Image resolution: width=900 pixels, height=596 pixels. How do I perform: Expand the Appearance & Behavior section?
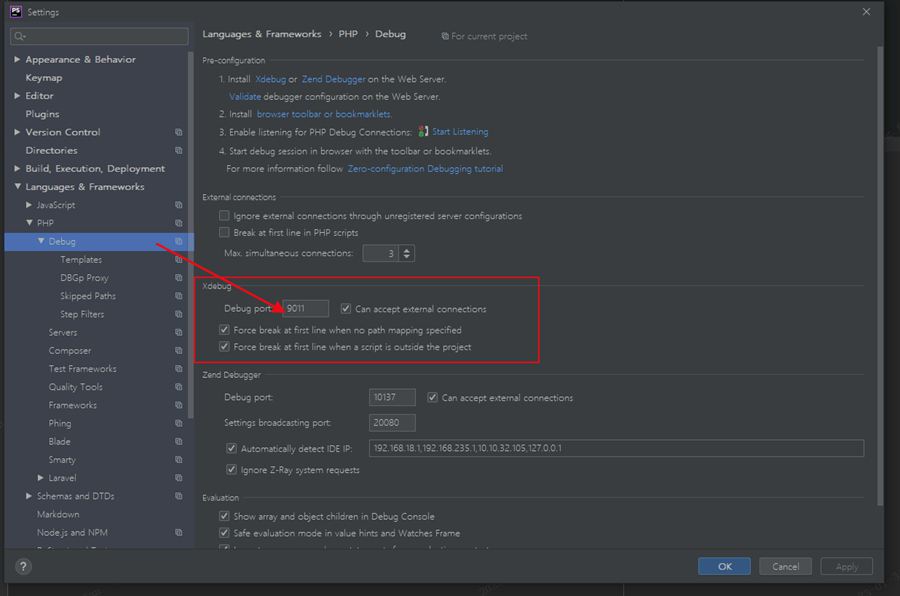pyautogui.click(x=17, y=60)
